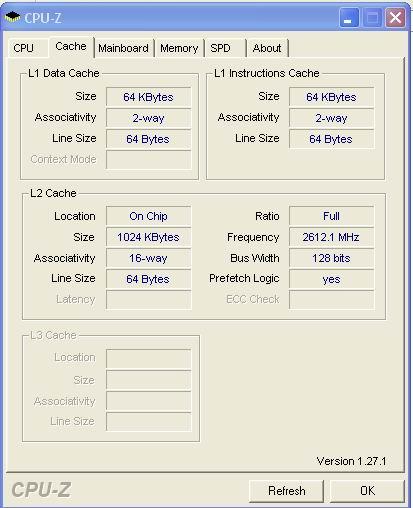
Task: Click L1 Instructions Cache associativity 2-way
Action: [x=331, y=118]
